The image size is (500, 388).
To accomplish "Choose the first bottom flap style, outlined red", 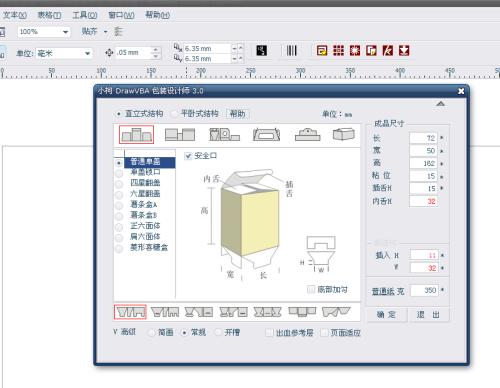I will coord(130,312).
